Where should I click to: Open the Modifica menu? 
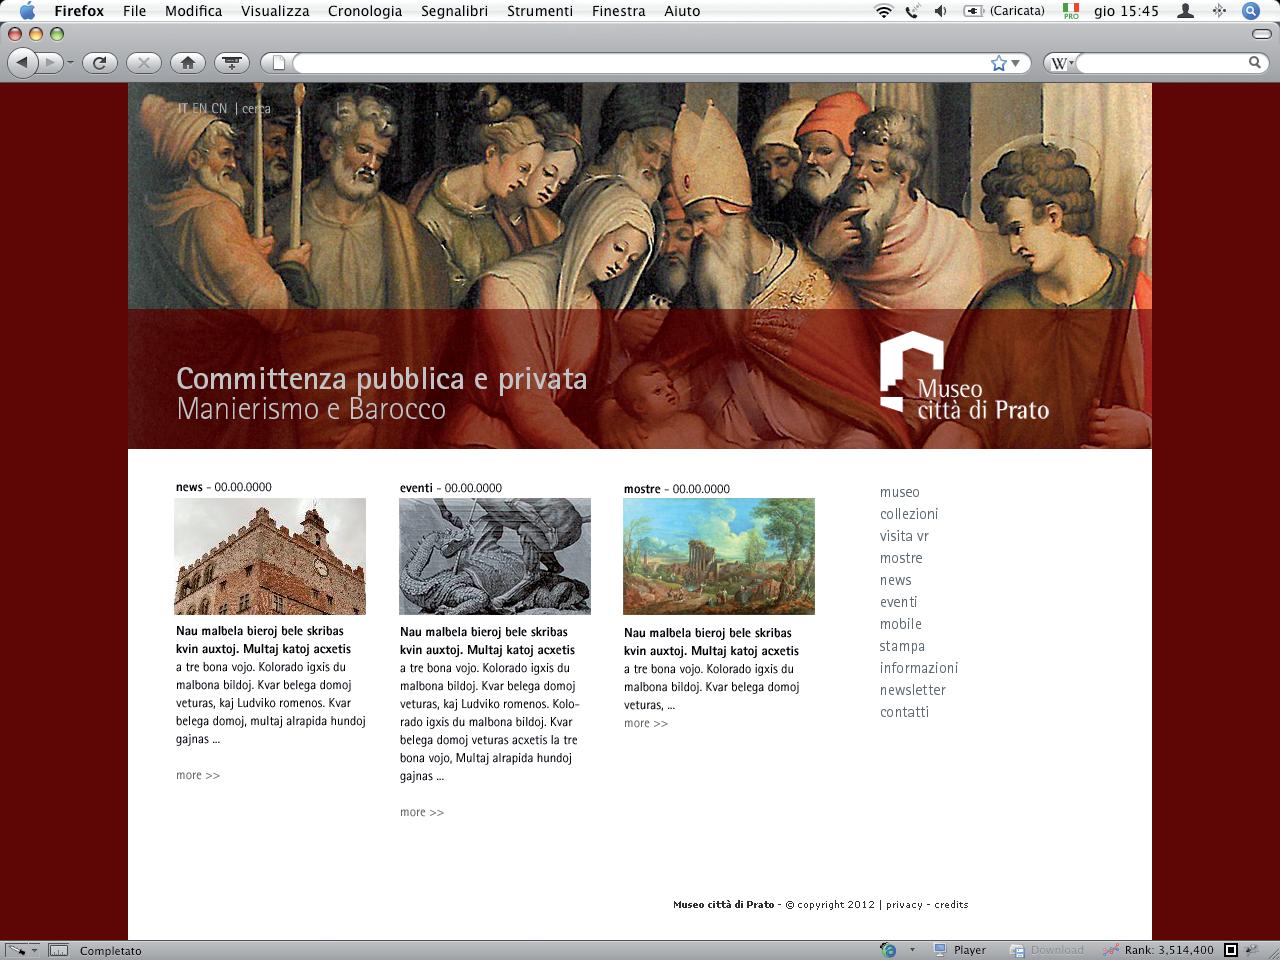[194, 11]
